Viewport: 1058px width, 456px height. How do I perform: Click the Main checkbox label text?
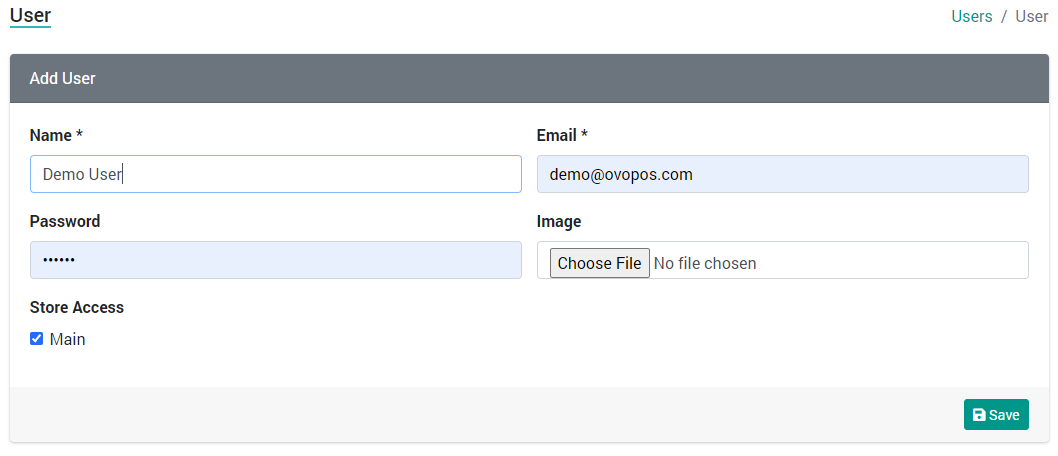coord(67,339)
